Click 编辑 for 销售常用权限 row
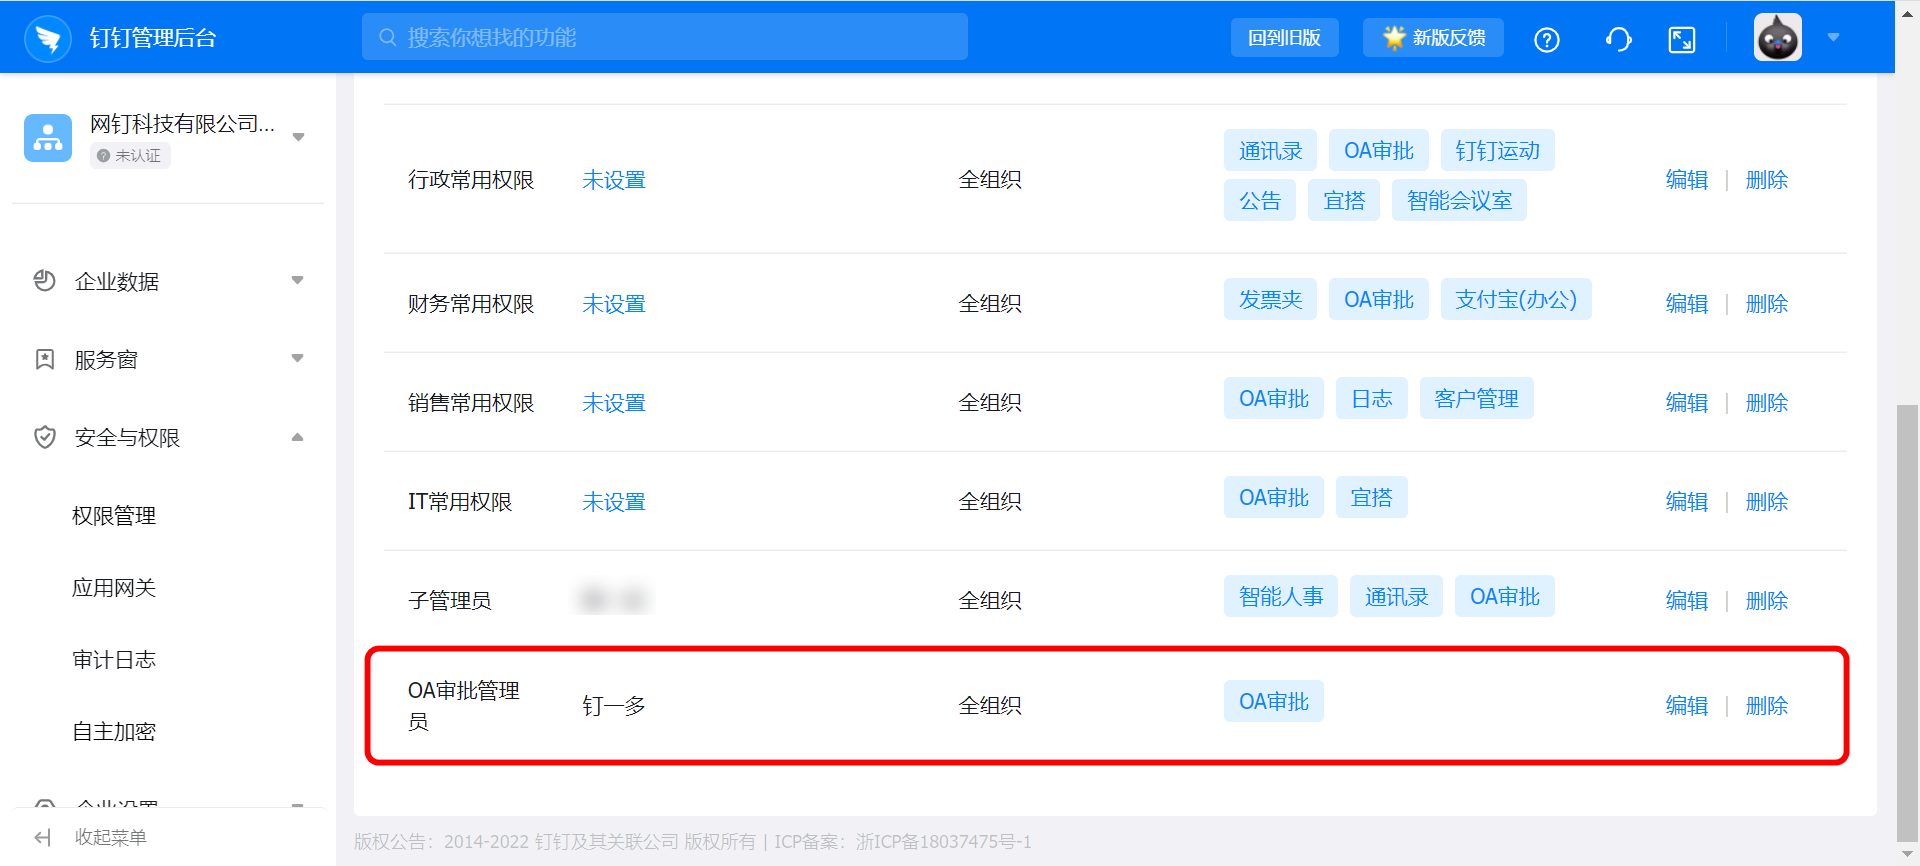This screenshot has width=1920, height=866. click(x=1687, y=403)
